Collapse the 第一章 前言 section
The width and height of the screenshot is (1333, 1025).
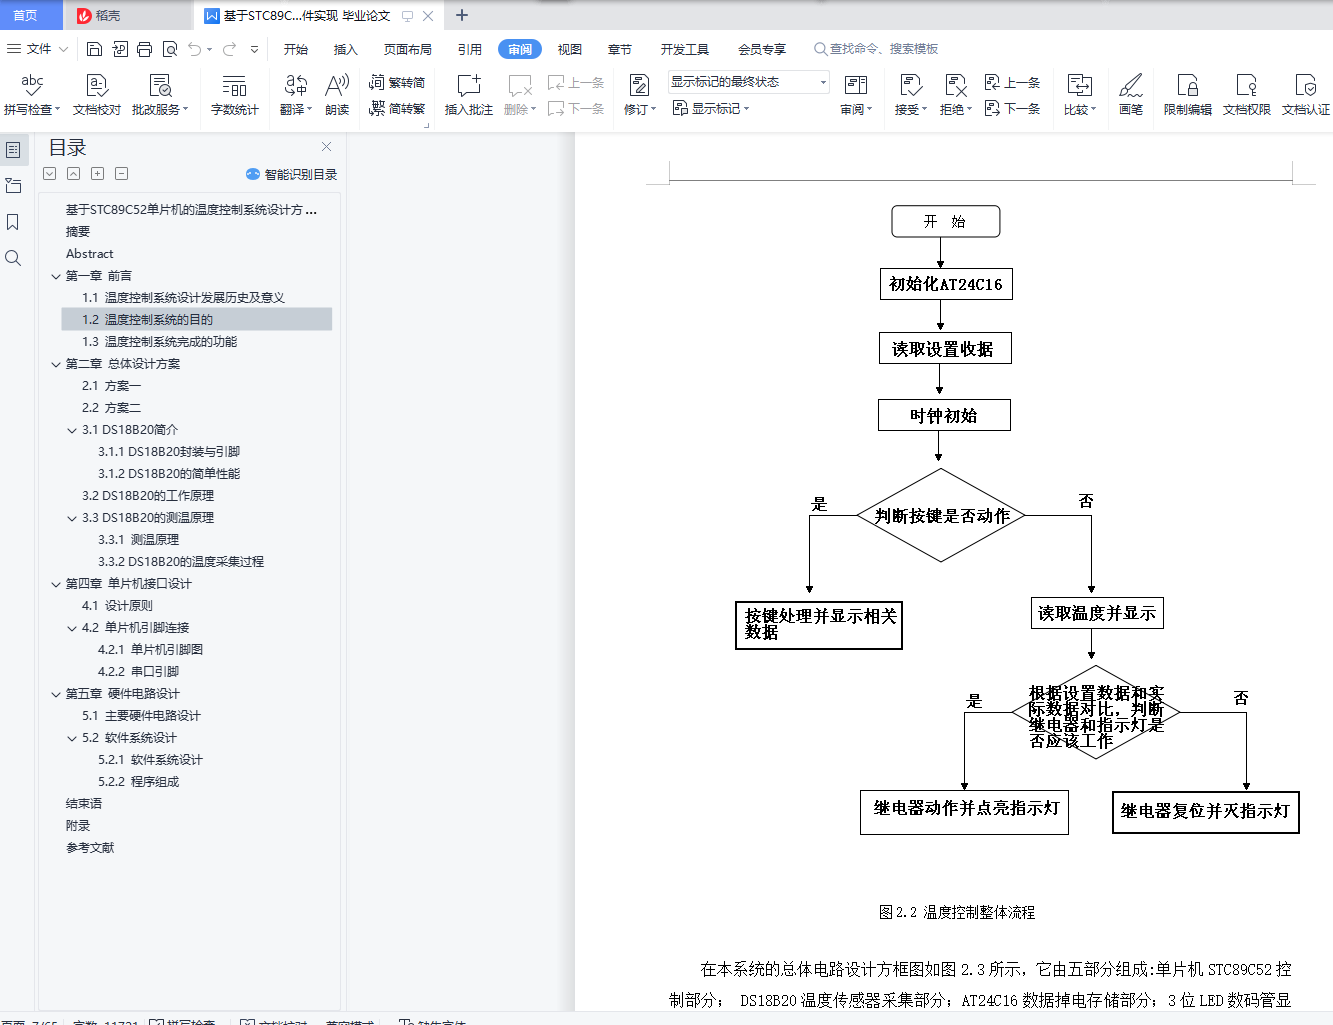point(56,276)
